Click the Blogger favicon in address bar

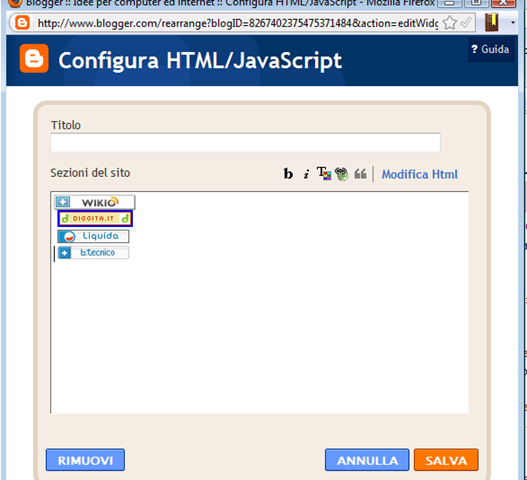click(23, 23)
